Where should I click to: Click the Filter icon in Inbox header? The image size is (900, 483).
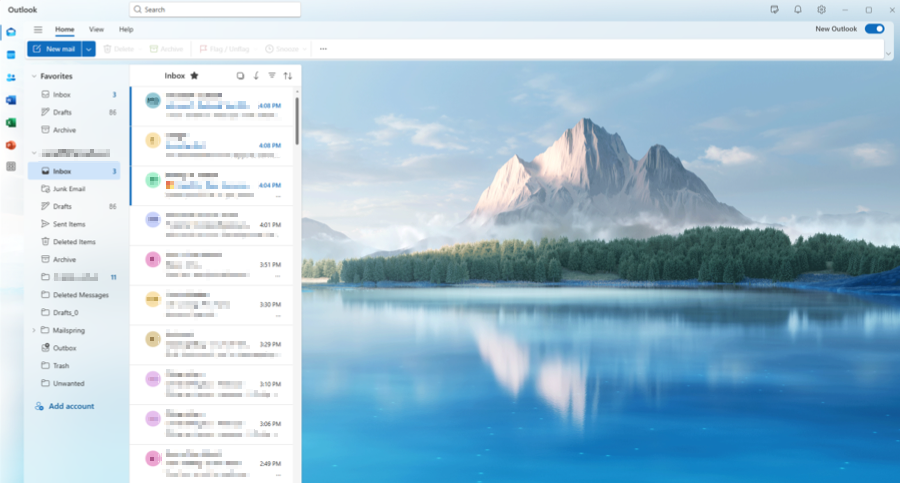click(x=272, y=75)
